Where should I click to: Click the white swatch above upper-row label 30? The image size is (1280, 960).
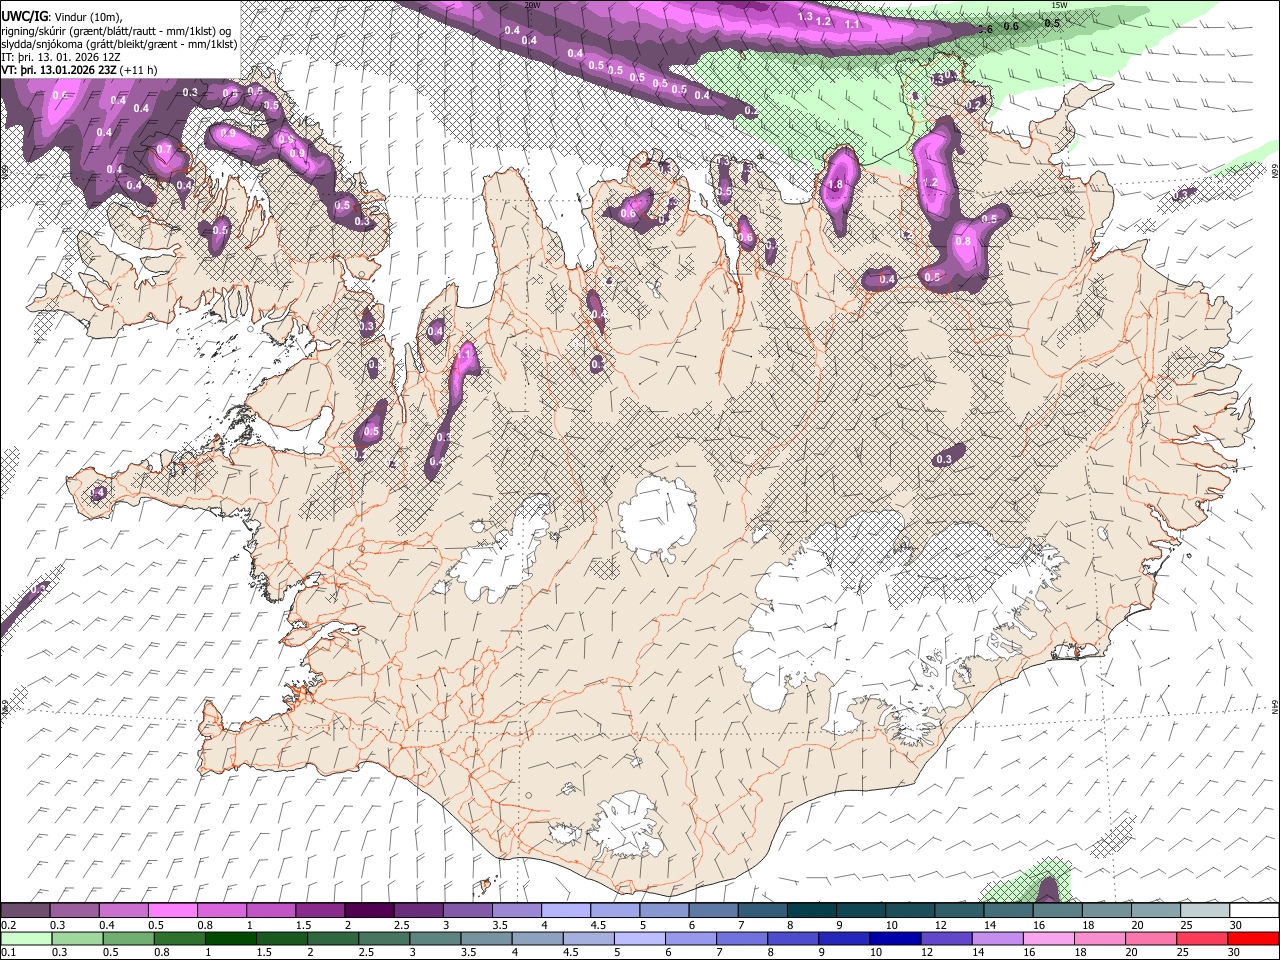click(1254, 911)
